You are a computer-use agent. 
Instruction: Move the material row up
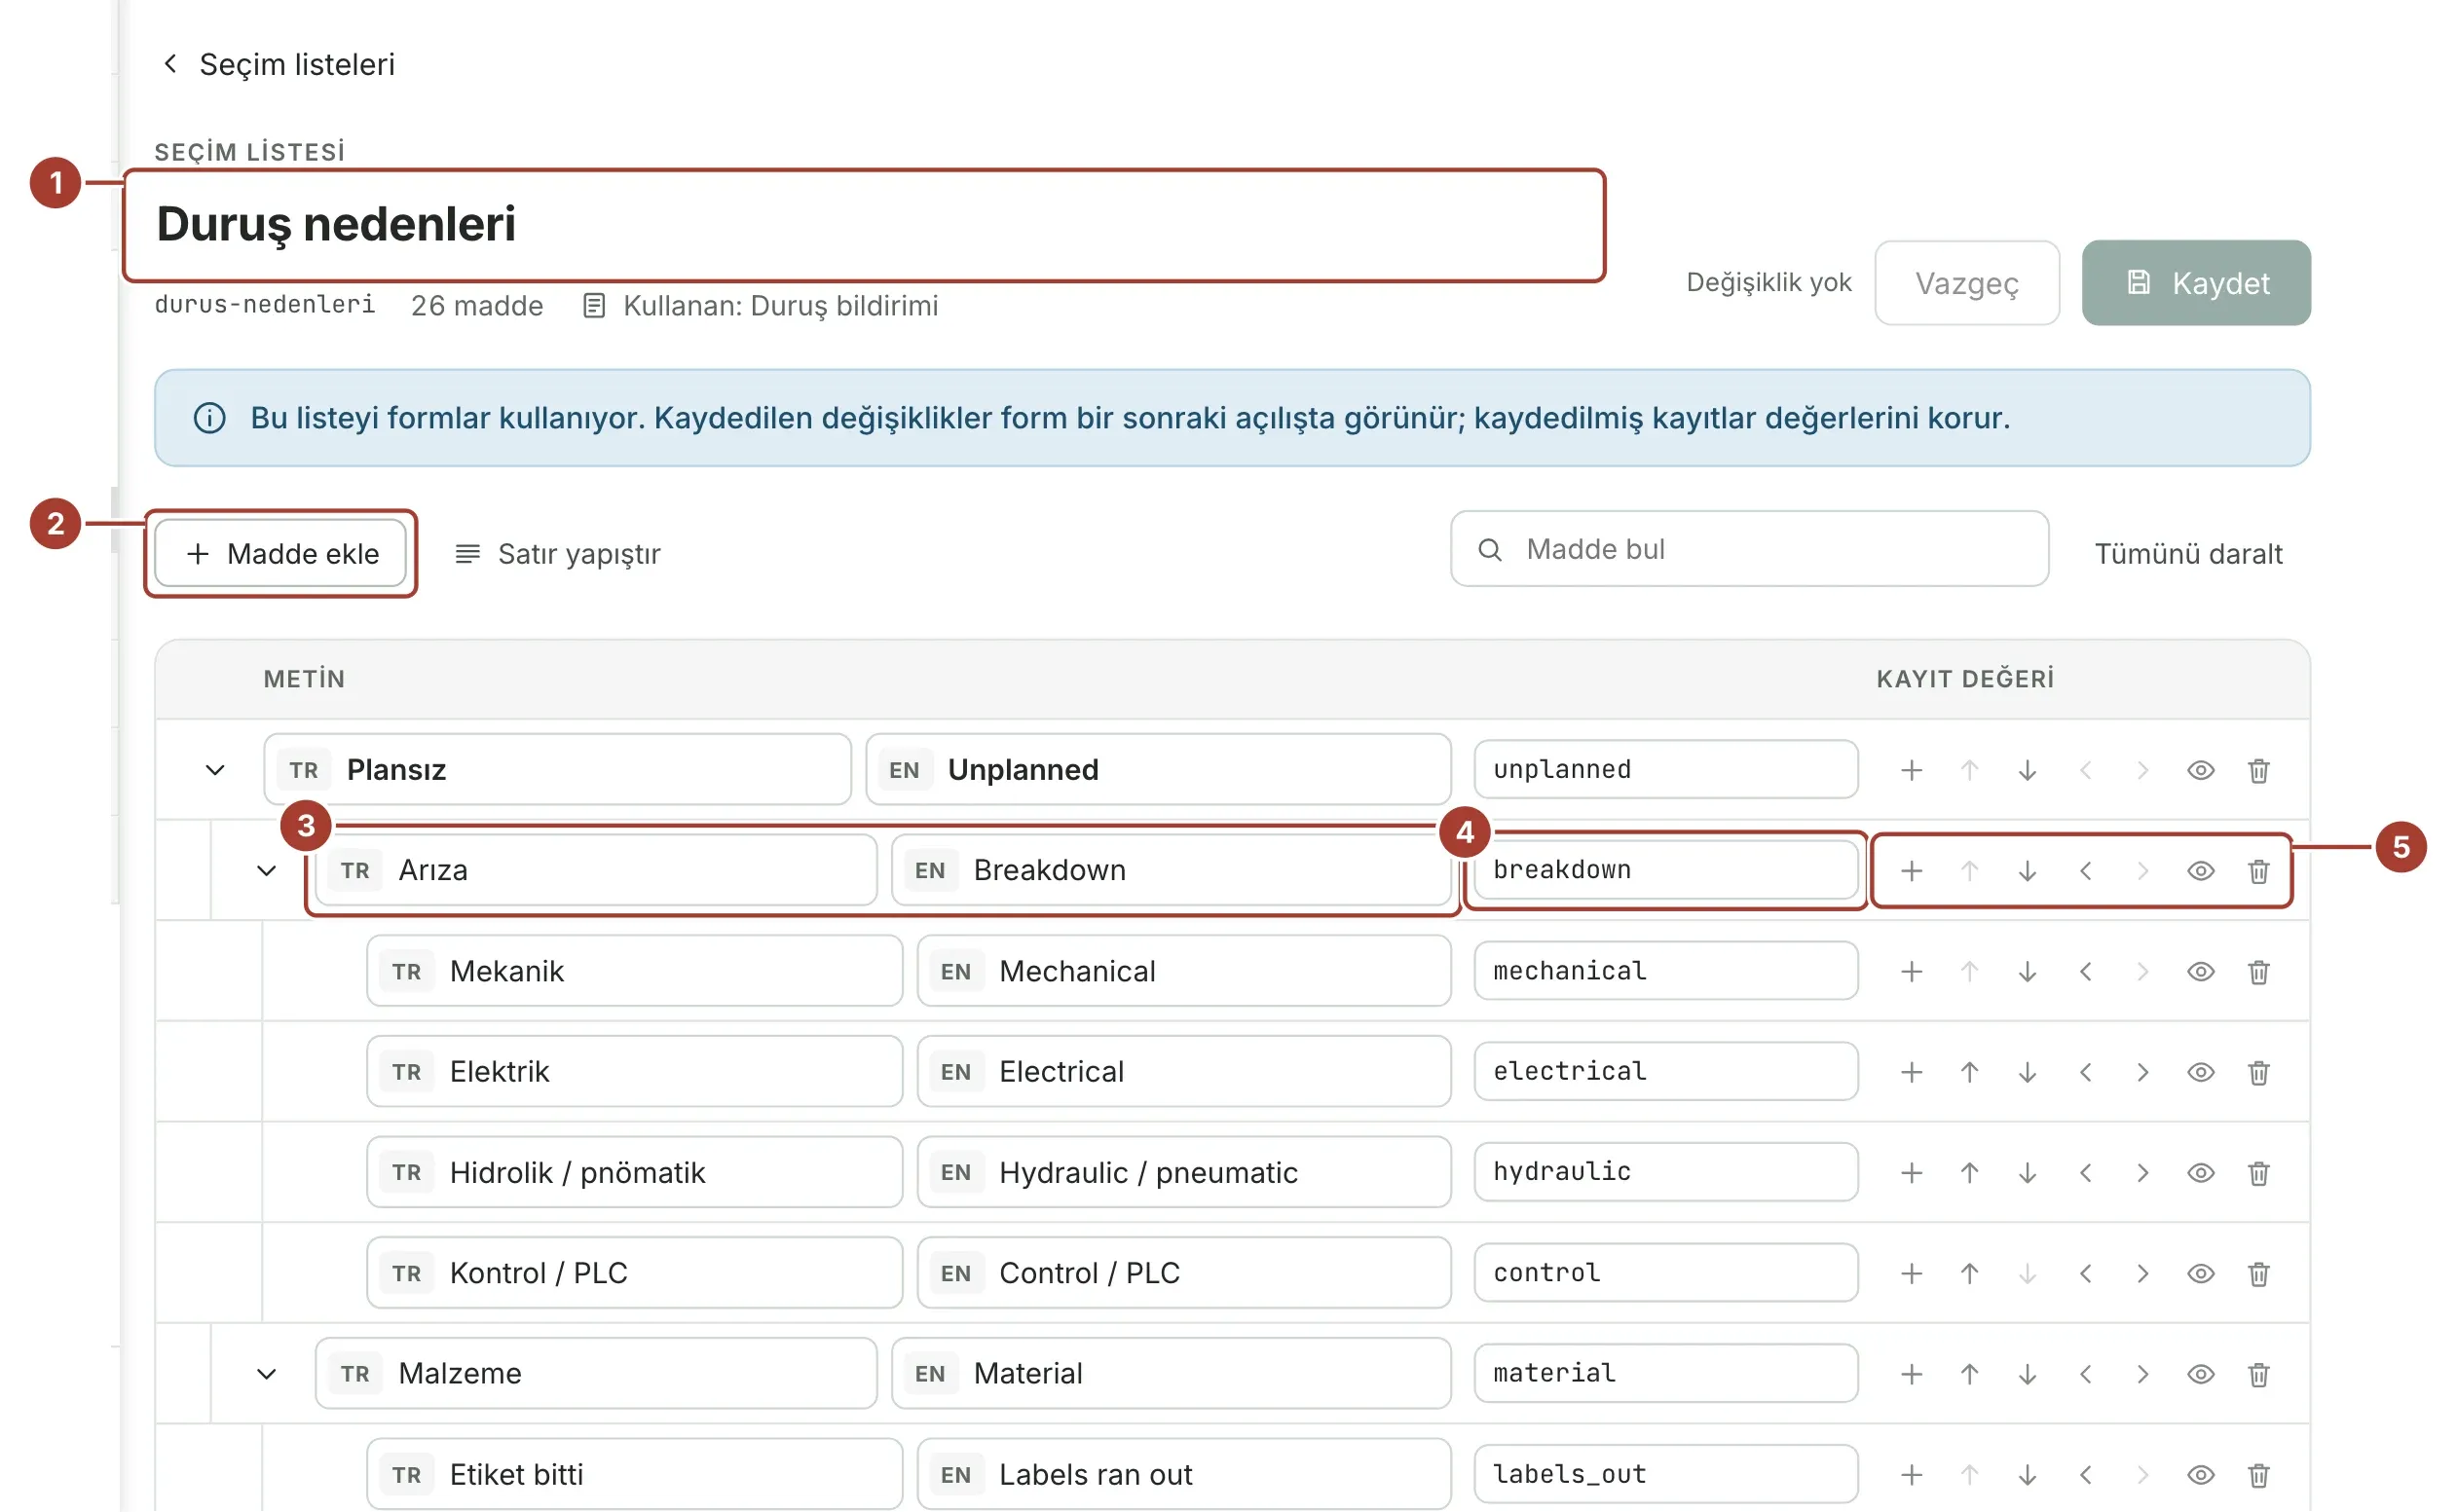(x=1969, y=1374)
